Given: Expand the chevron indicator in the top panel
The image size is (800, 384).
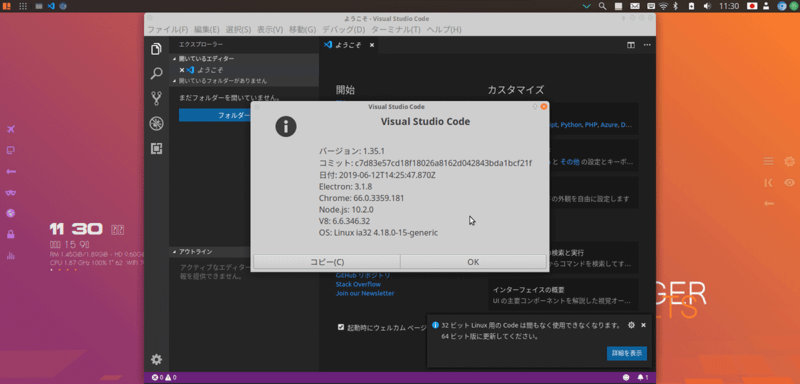Looking at the screenshot, I should (x=587, y=6).
